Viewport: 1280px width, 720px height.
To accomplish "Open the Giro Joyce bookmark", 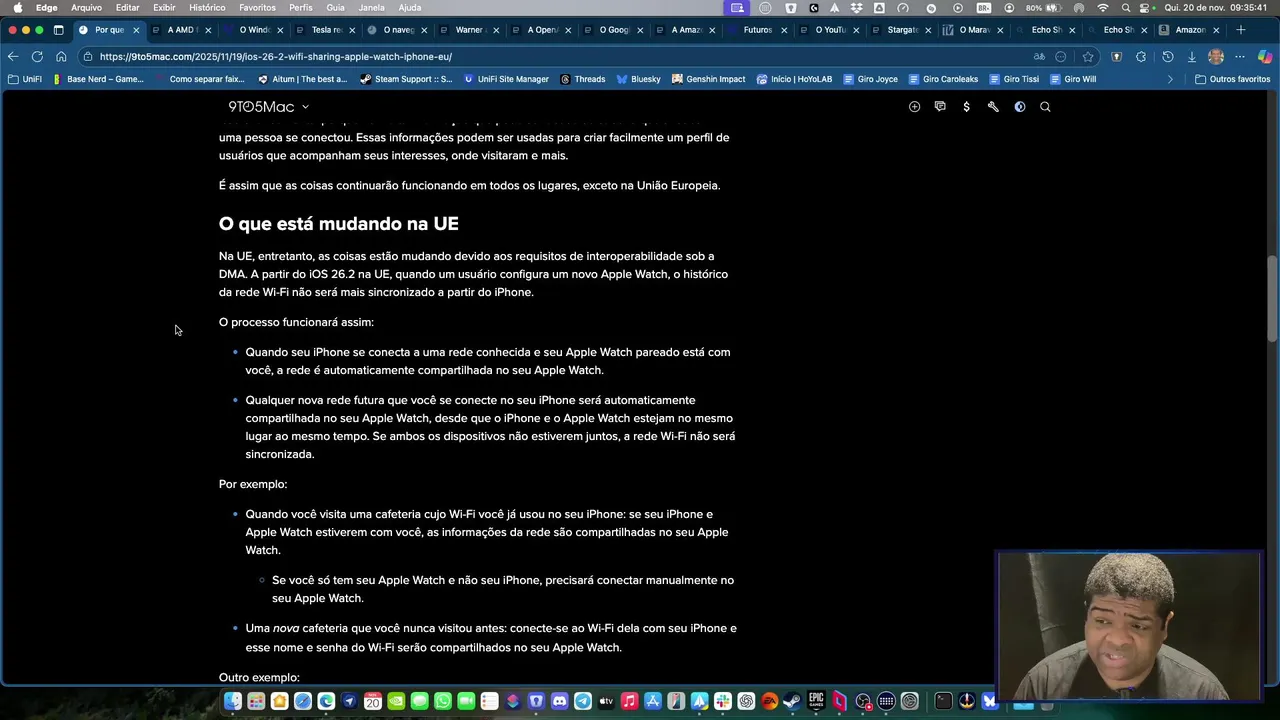I will 871,79.
